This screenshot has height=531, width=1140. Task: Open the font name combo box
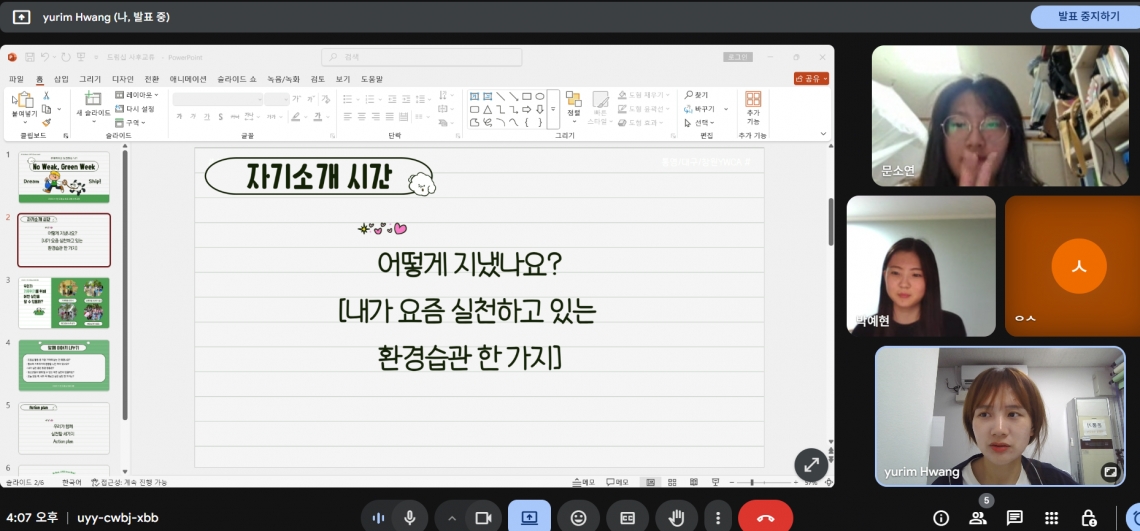click(x=218, y=99)
